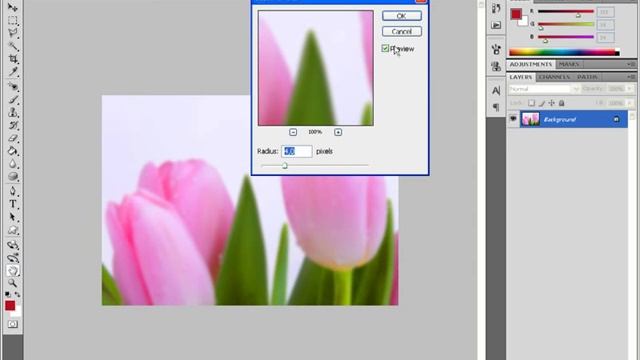Adjust the R color slider

pos(566,12)
